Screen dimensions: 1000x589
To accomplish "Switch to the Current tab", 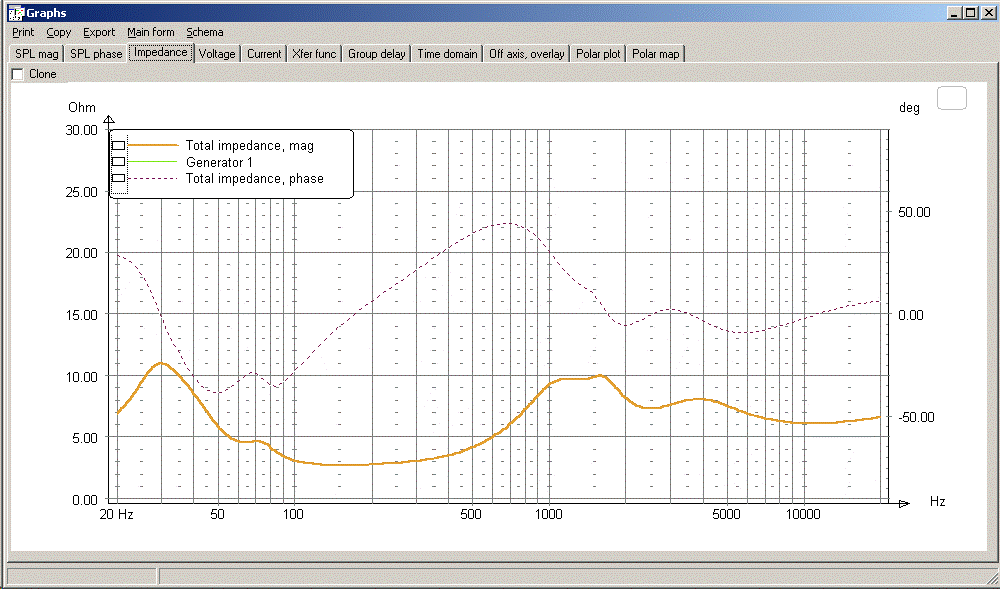I will [264, 54].
